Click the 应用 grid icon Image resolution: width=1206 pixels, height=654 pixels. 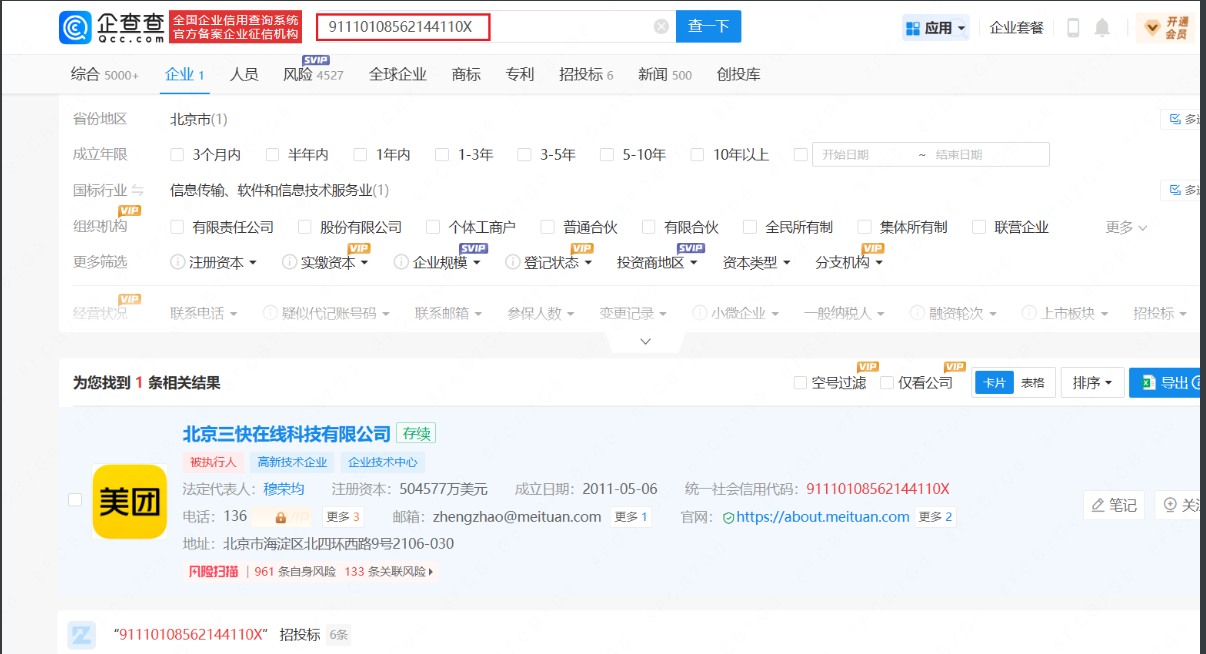(912, 28)
